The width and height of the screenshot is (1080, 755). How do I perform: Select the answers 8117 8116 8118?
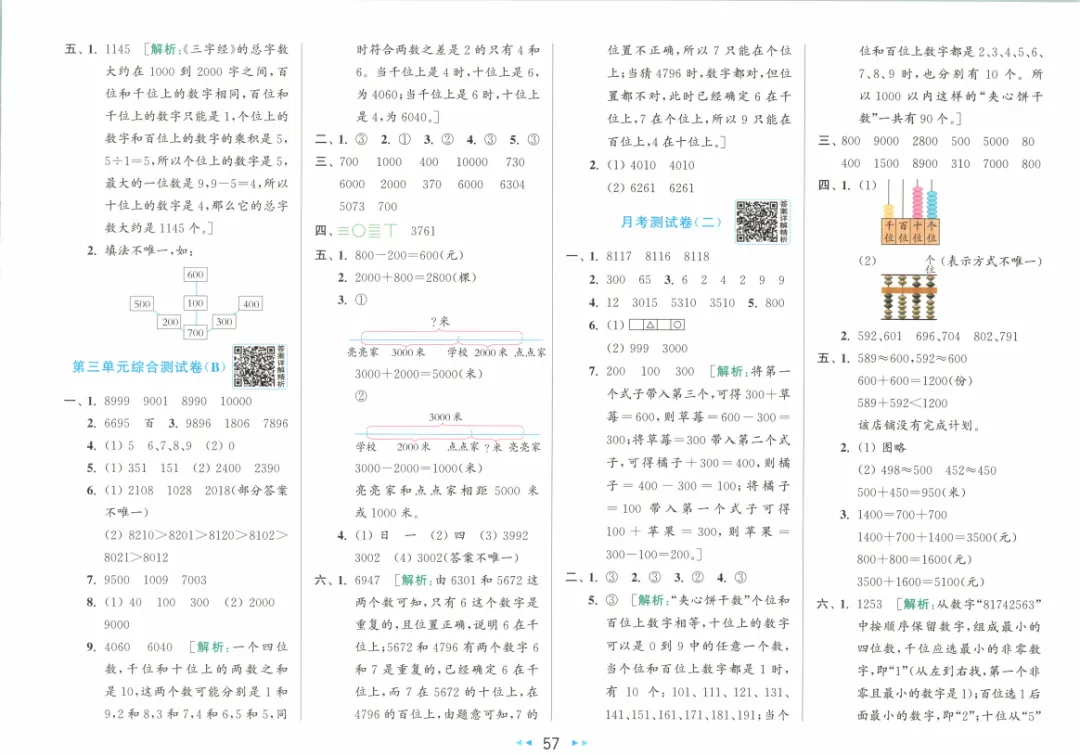pyautogui.click(x=658, y=256)
